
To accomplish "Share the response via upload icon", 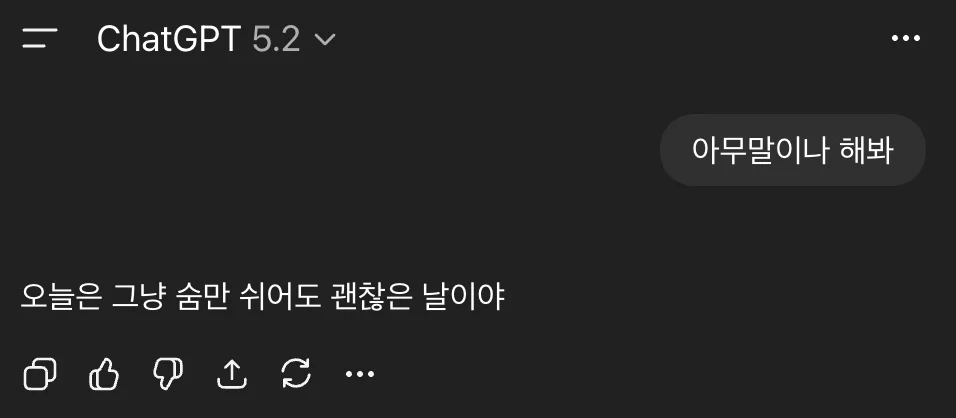I will tap(232, 374).
